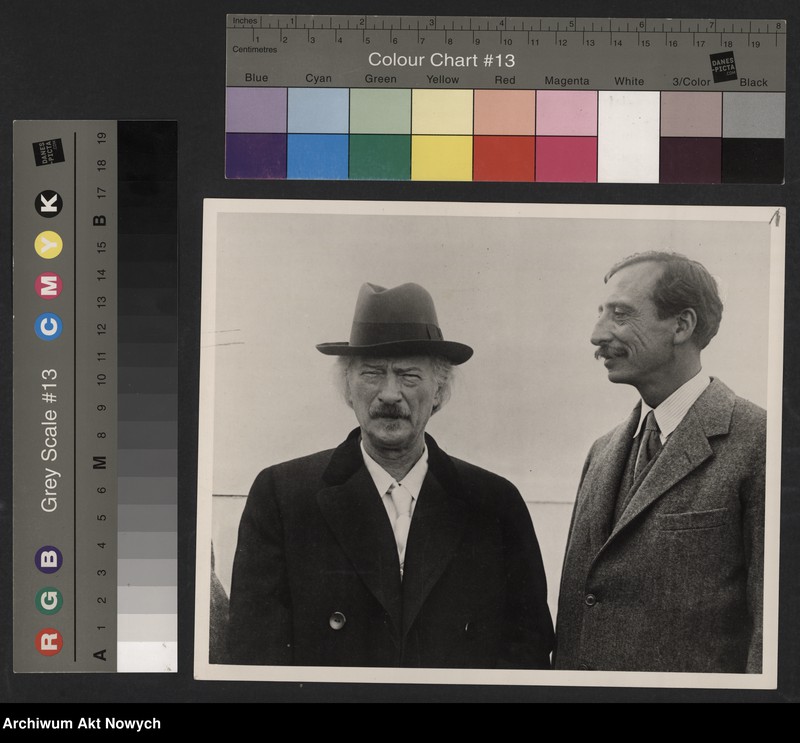This screenshot has width=800, height=743.
Task: Click the large button on the dark overcoat
Action: click(337, 621)
